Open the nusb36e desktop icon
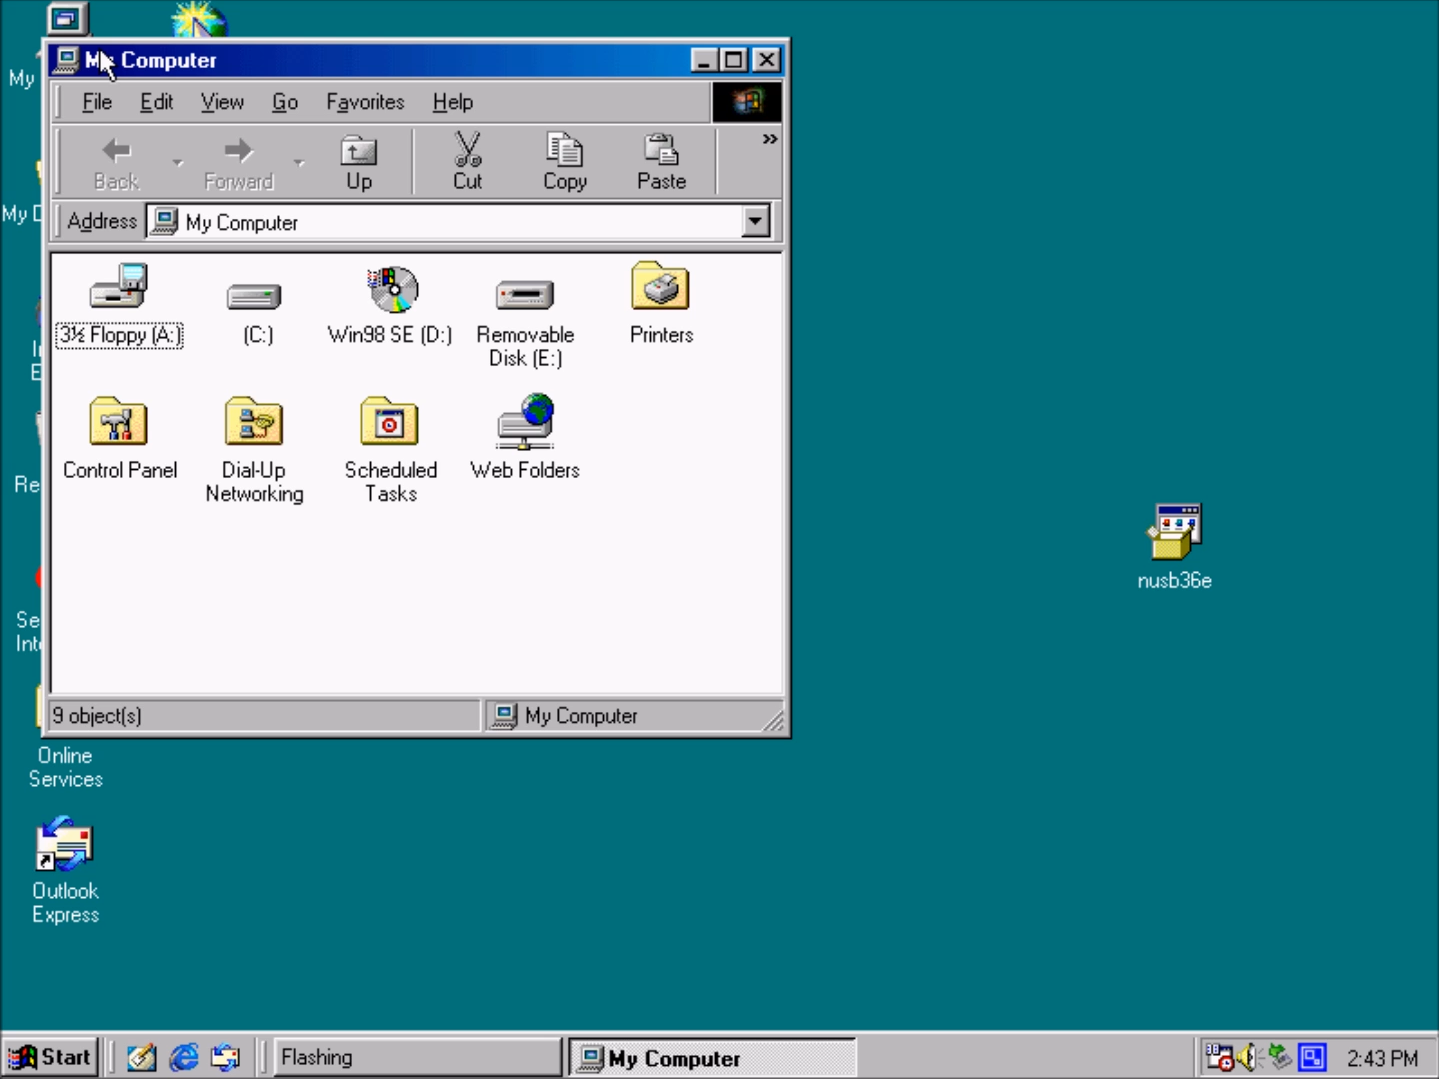Viewport: 1439px width, 1079px height. 1173,530
